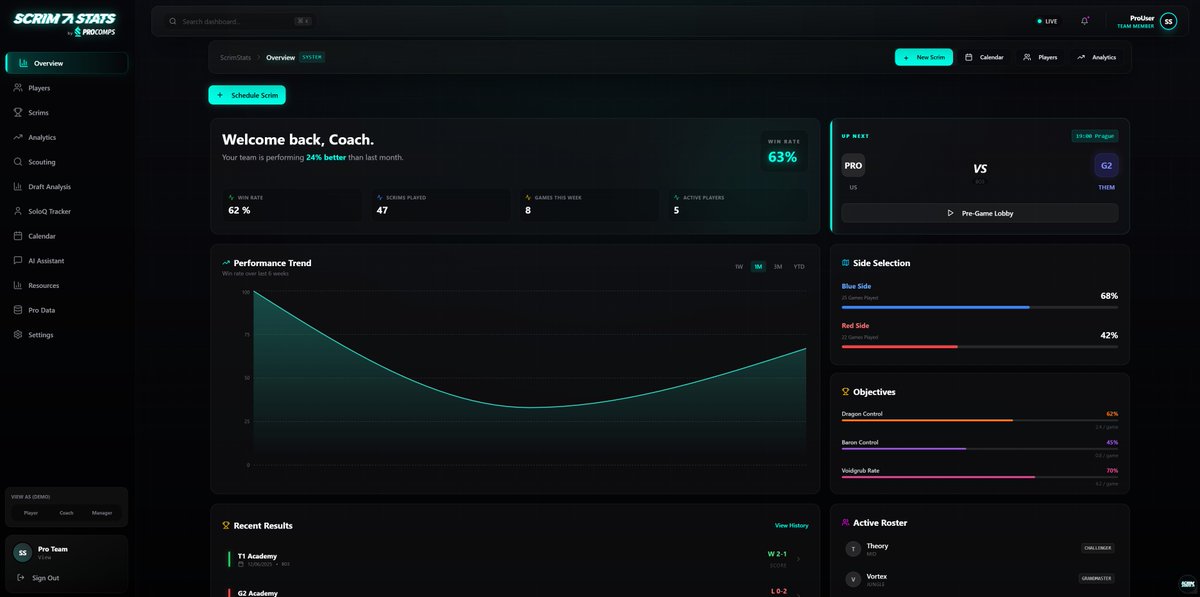1200x597 pixels.
Task: Switch view to Coach role
Action: coord(66,512)
